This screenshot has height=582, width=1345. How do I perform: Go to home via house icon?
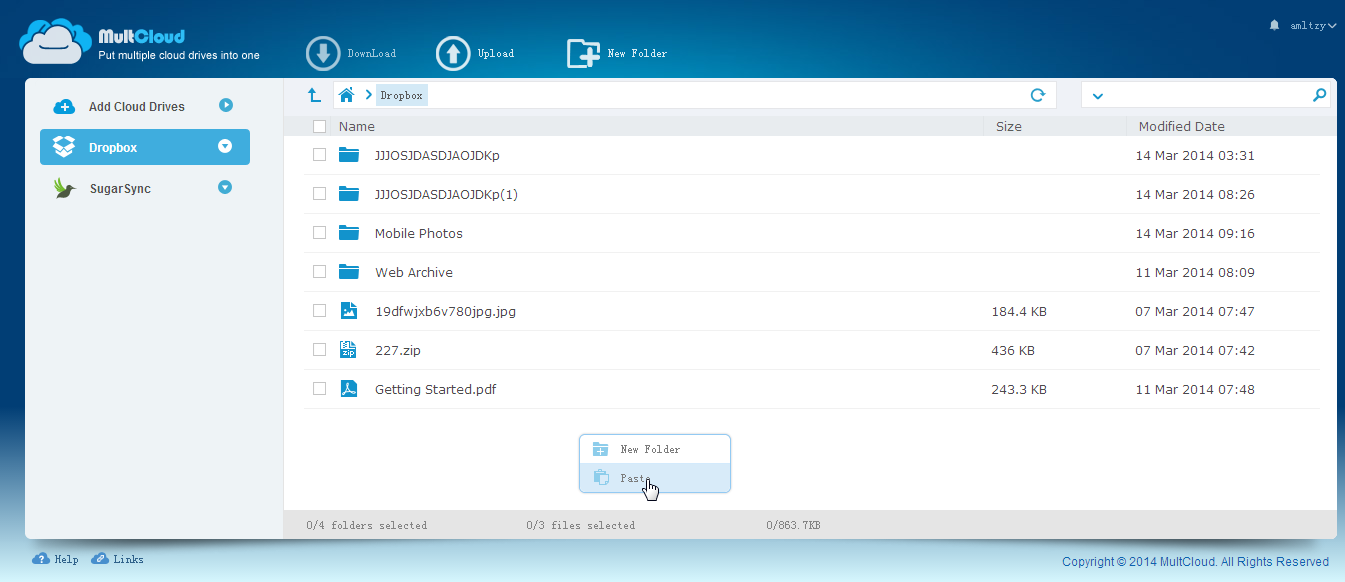point(346,95)
